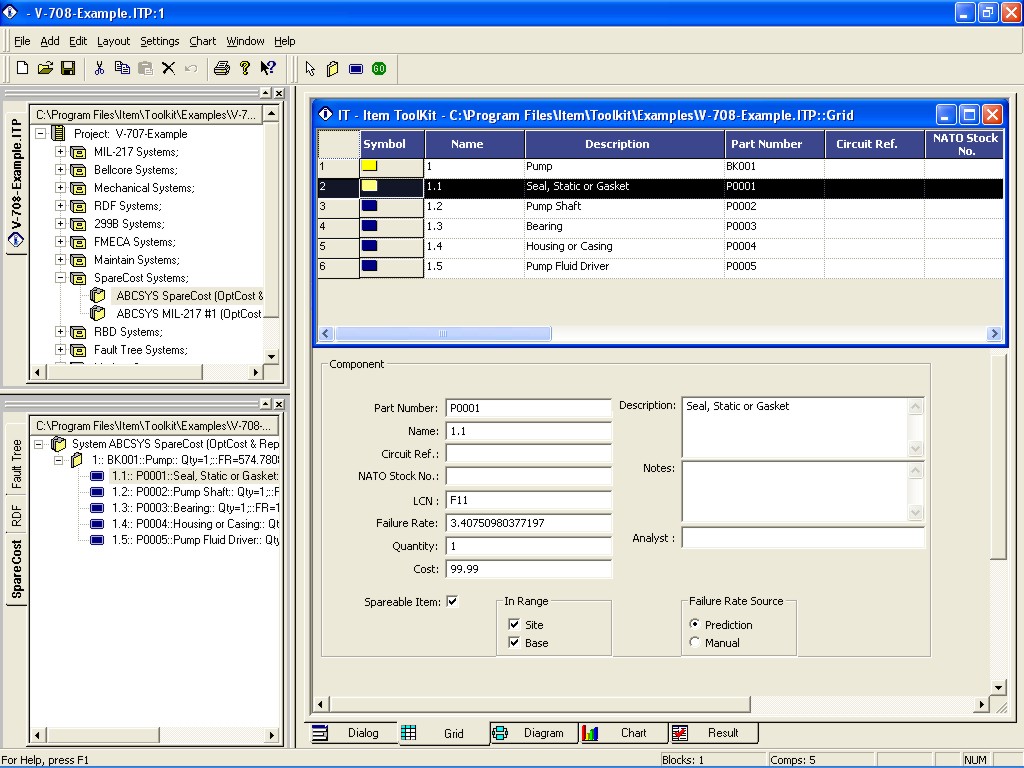Click the context help arrow-question icon
The image size is (1024, 768).
[268, 68]
